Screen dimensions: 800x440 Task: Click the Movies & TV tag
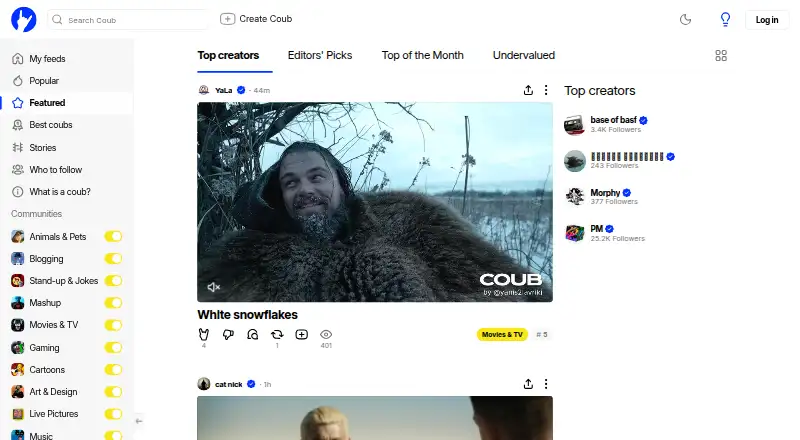pyautogui.click(x=502, y=334)
